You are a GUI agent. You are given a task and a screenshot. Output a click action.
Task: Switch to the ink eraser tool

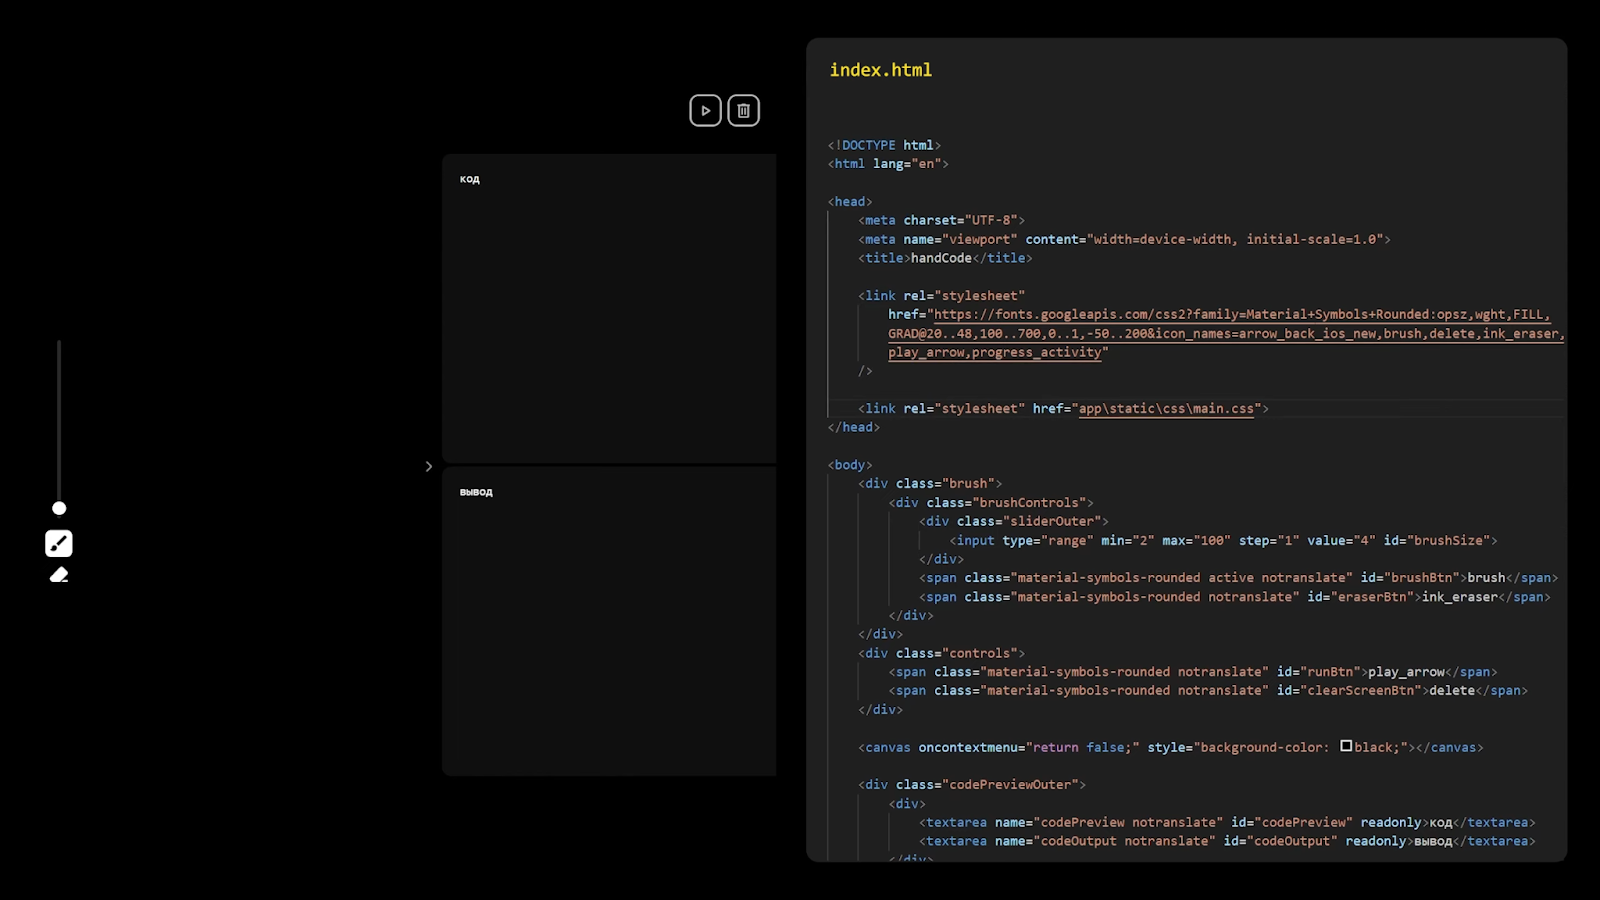(x=59, y=574)
